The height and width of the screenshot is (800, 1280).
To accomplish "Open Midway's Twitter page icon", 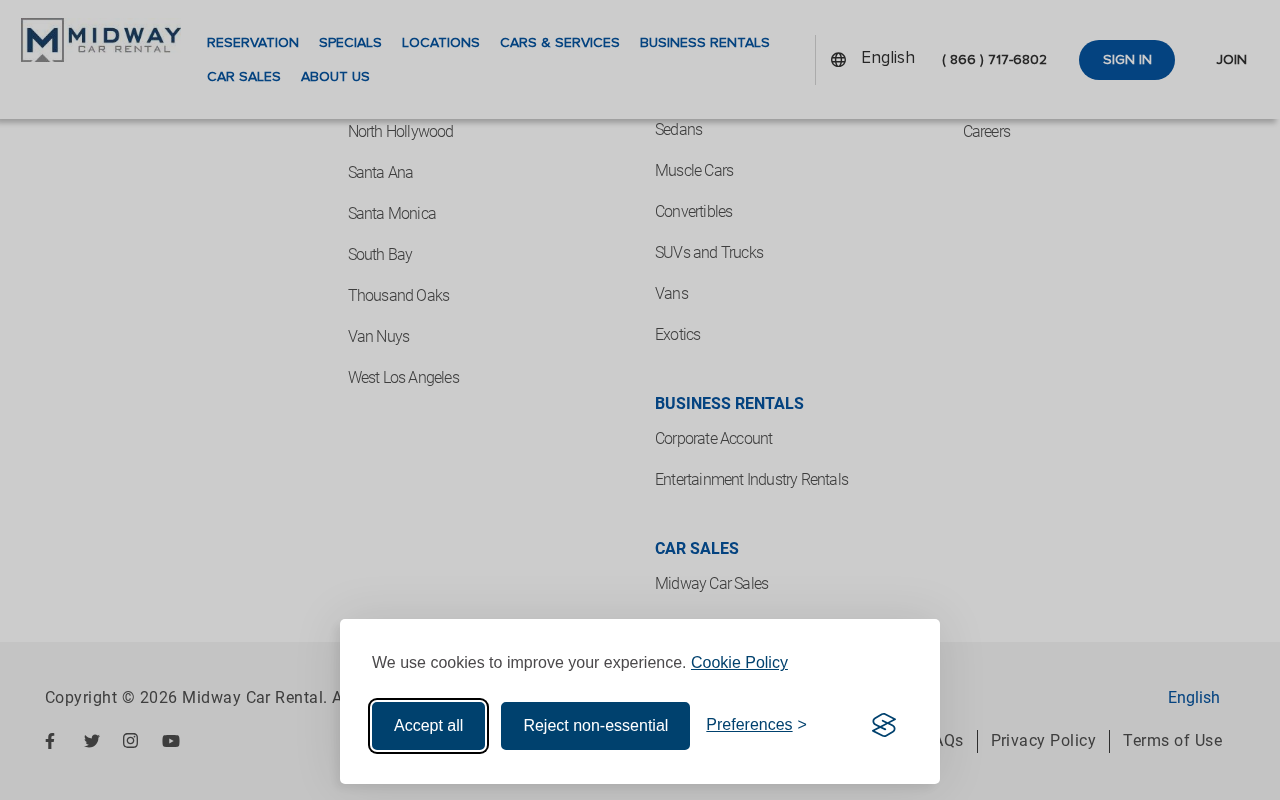I will [x=92, y=741].
